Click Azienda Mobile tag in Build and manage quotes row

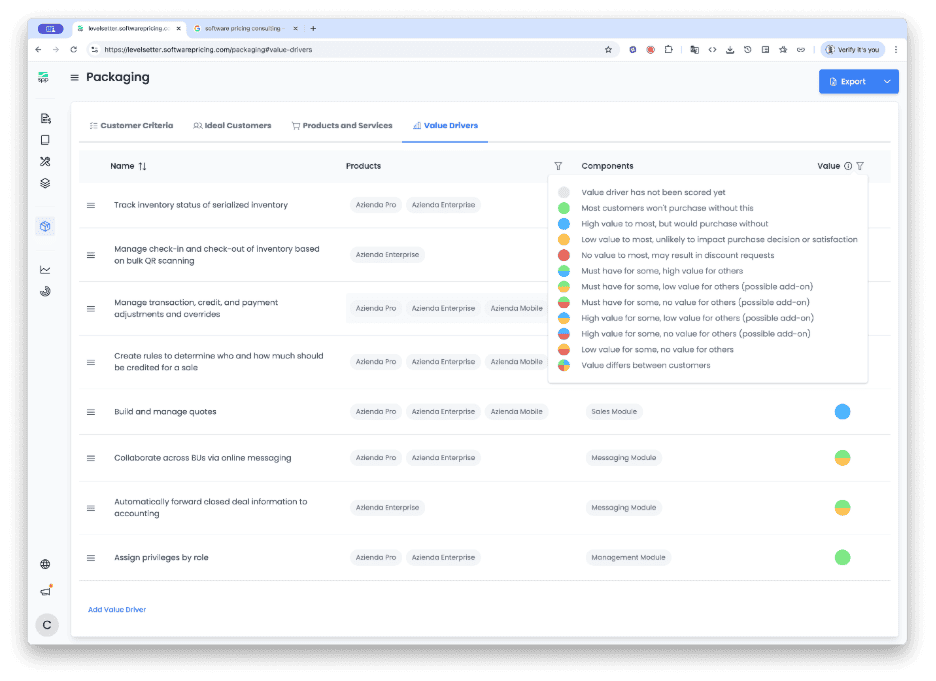coord(516,412)
